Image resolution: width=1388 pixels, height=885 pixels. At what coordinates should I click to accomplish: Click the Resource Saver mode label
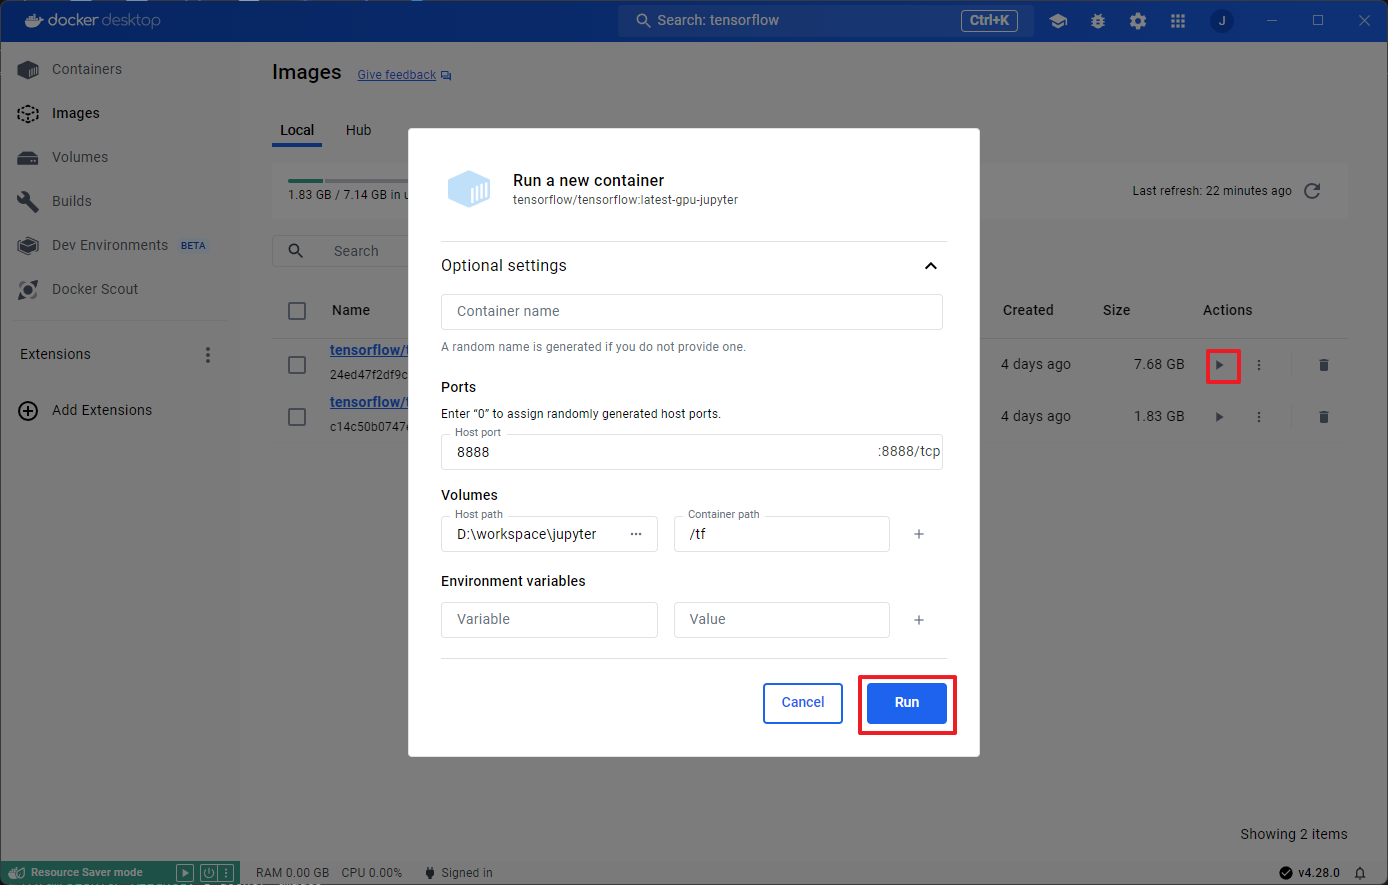pyautogui.click(x=86, y=873)
